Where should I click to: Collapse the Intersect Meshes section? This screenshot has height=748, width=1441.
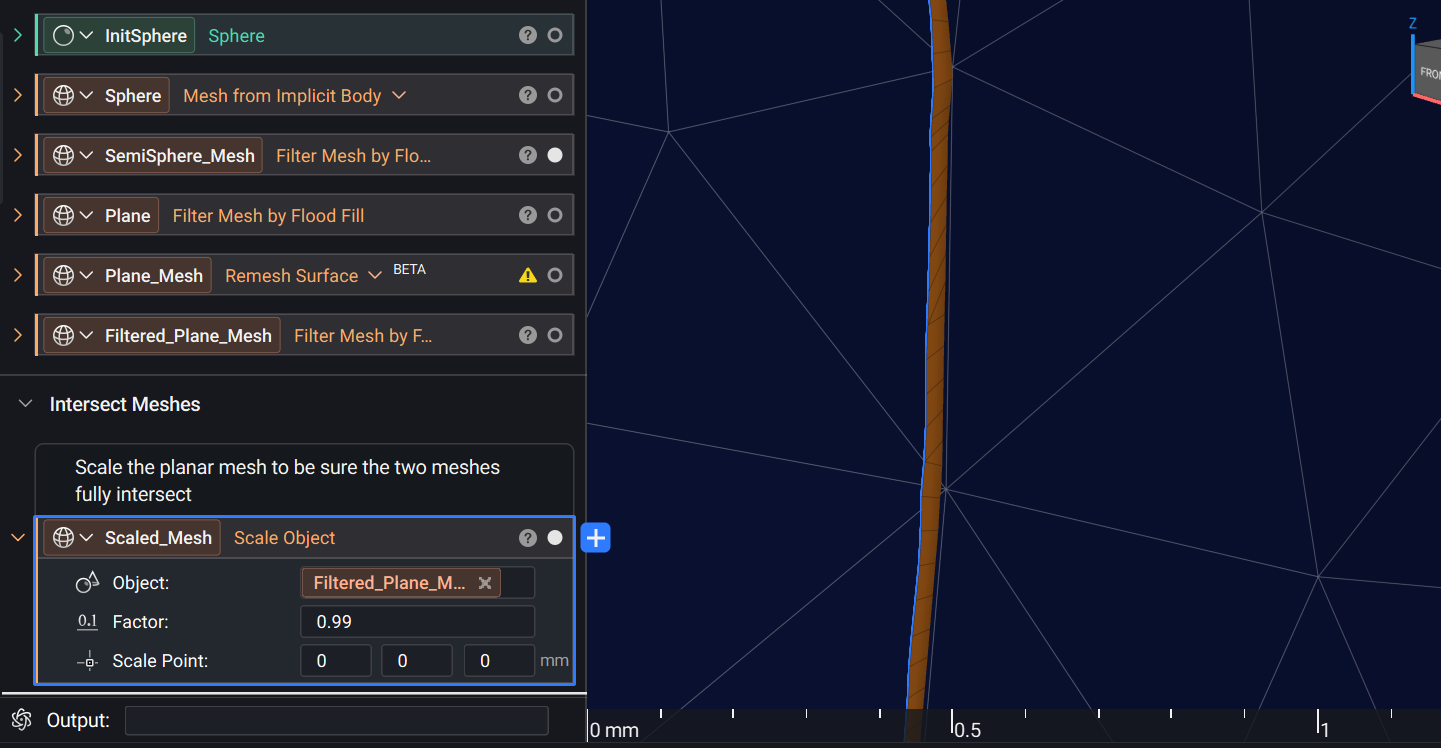click(26, 404)
